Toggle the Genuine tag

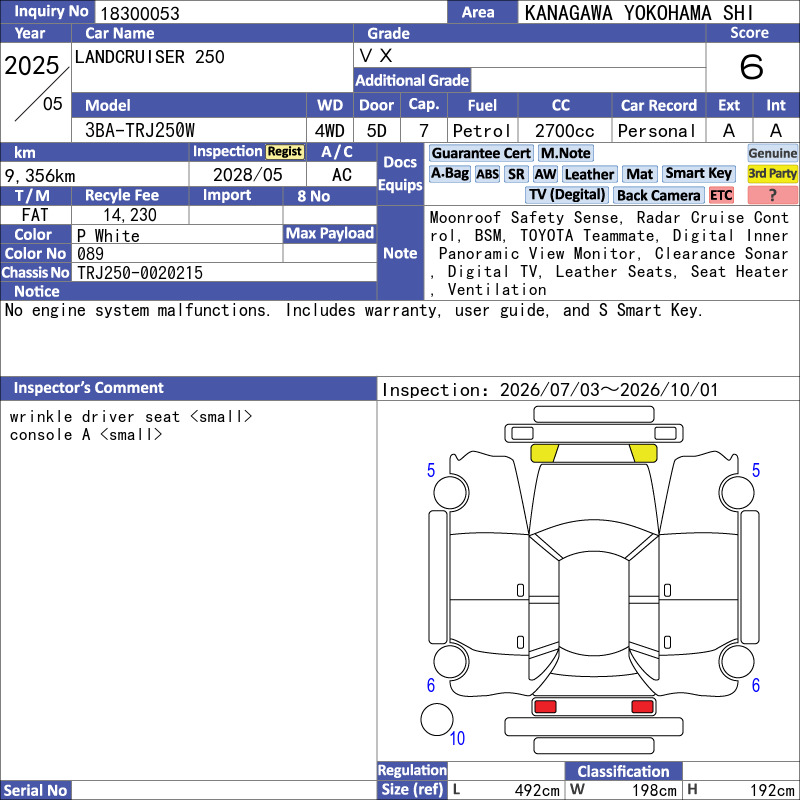(772, 153)
